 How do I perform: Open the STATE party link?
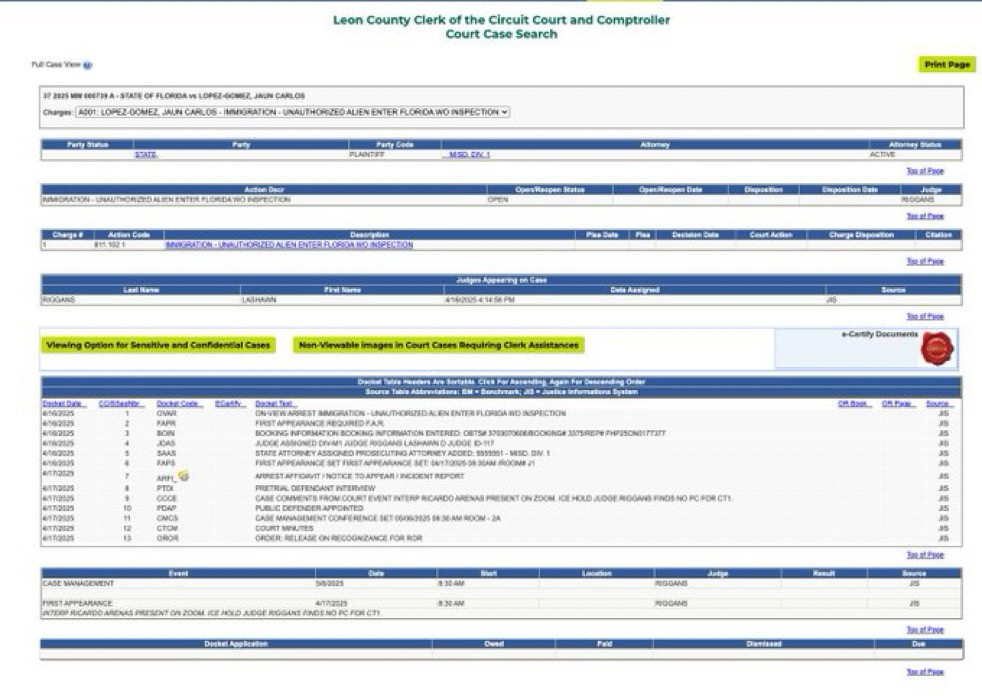click(x=146, y=154)
